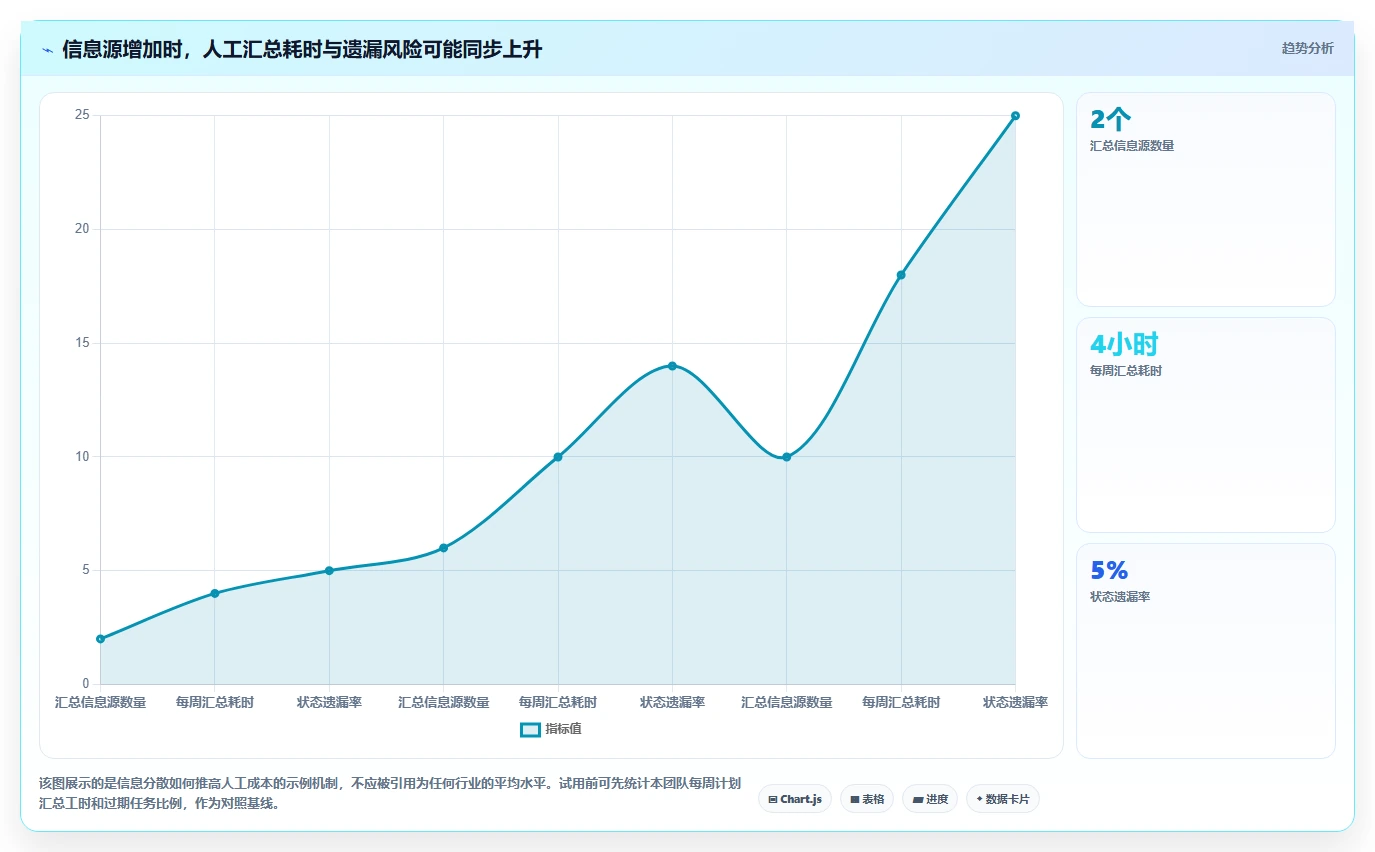Choose the 数据卡片 tag pill
Screen dimensions: 1375x852
[x=1003, y=799]
